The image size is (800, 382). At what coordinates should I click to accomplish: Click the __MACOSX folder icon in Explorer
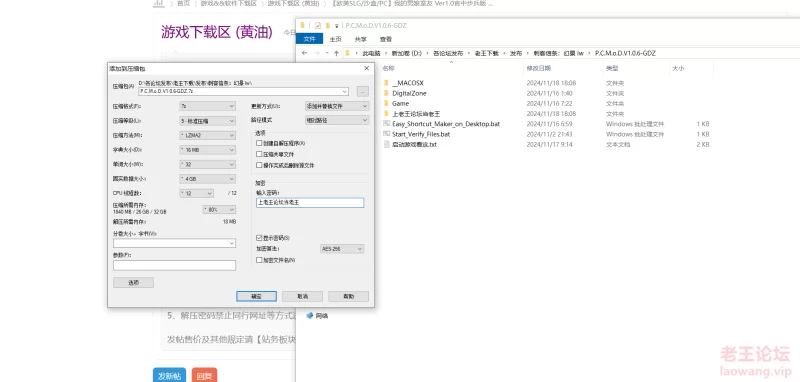(x=386, y=83)
